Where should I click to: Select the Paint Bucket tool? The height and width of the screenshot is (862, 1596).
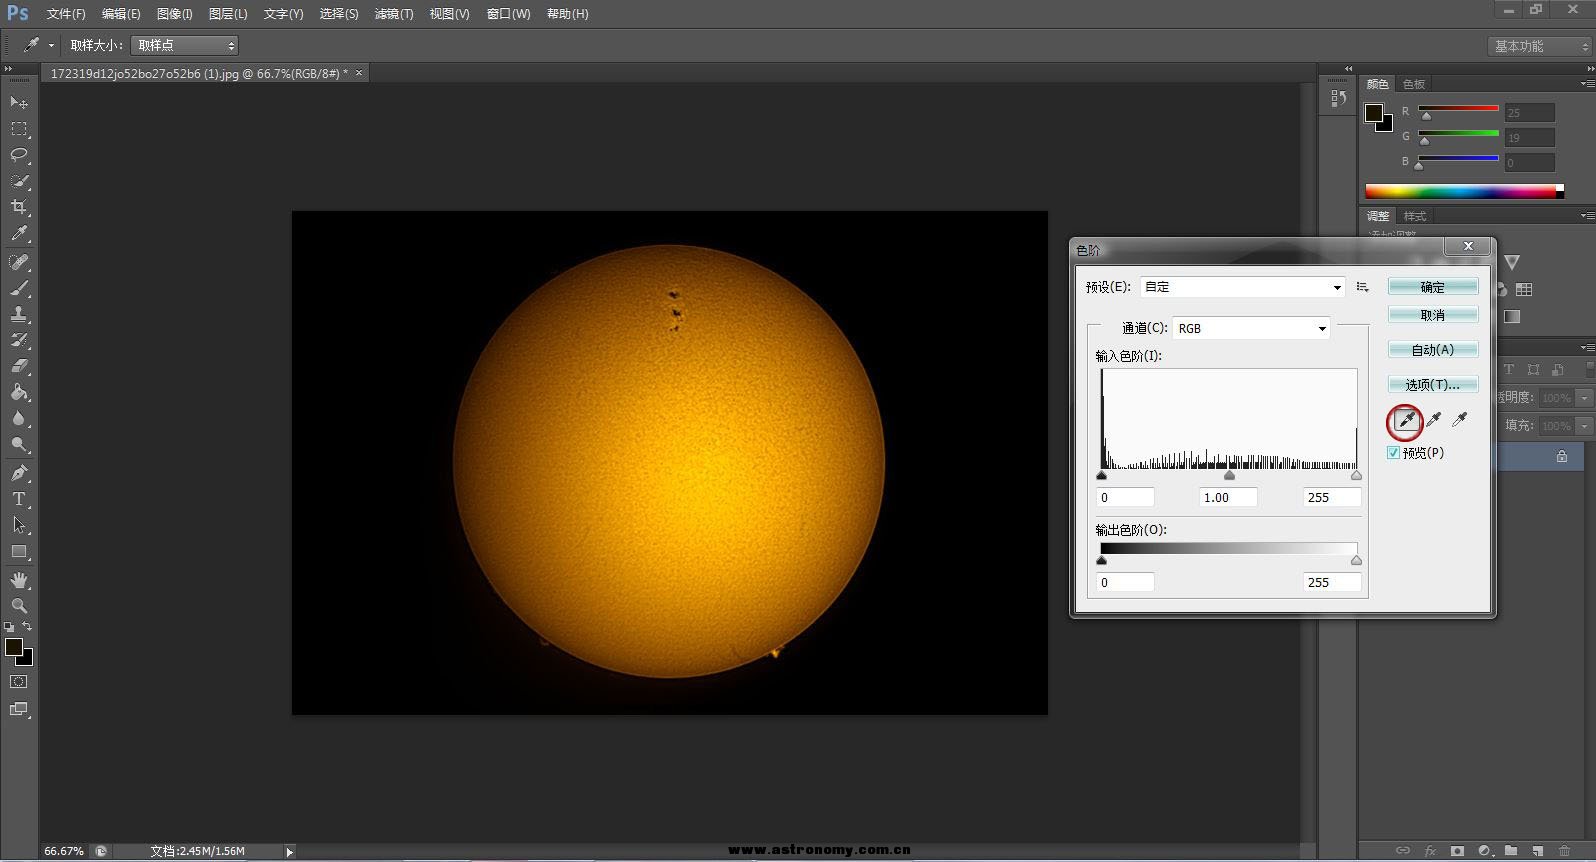[x=19, y=392]
